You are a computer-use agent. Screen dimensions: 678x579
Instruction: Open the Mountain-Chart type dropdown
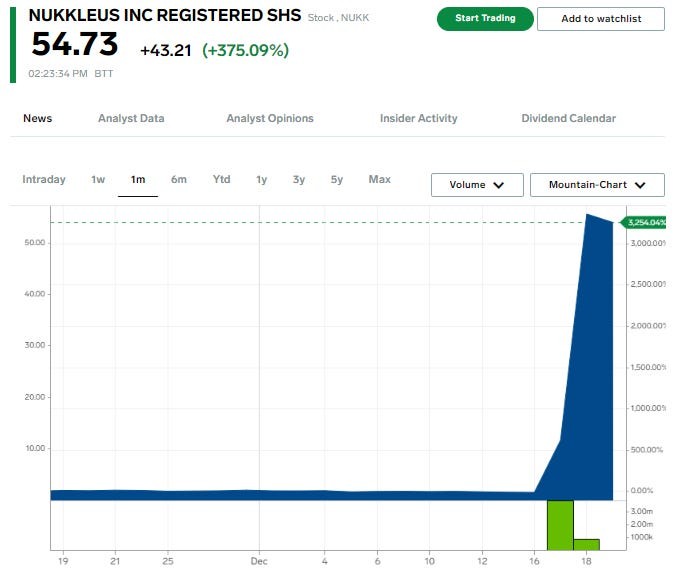[597, 185]
